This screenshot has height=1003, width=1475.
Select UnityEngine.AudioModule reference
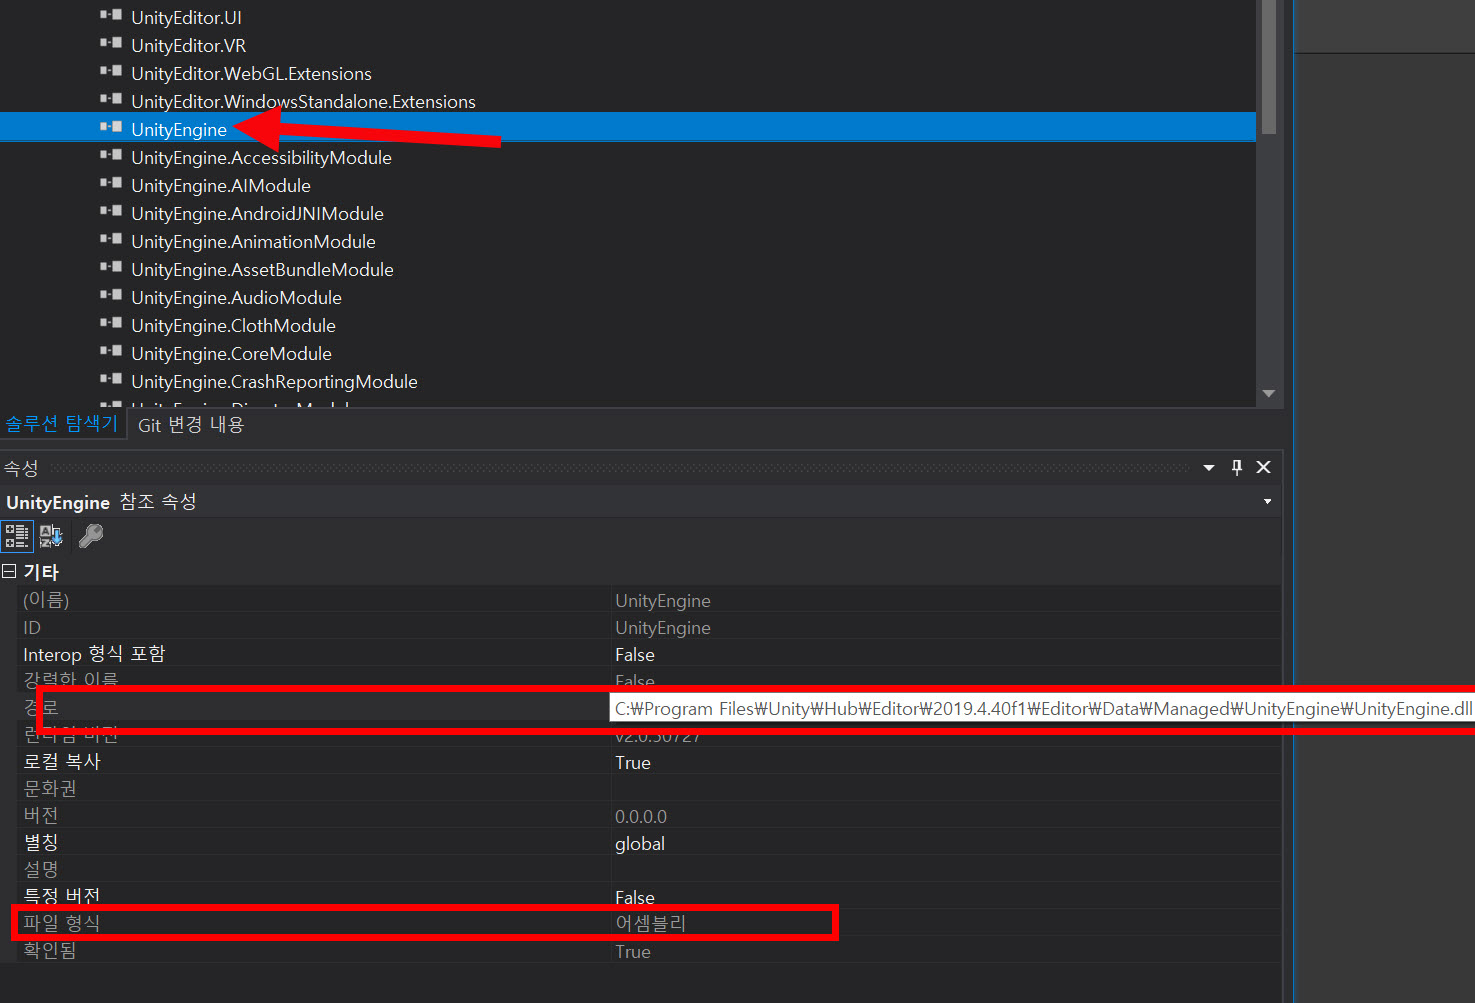[236, 297]
